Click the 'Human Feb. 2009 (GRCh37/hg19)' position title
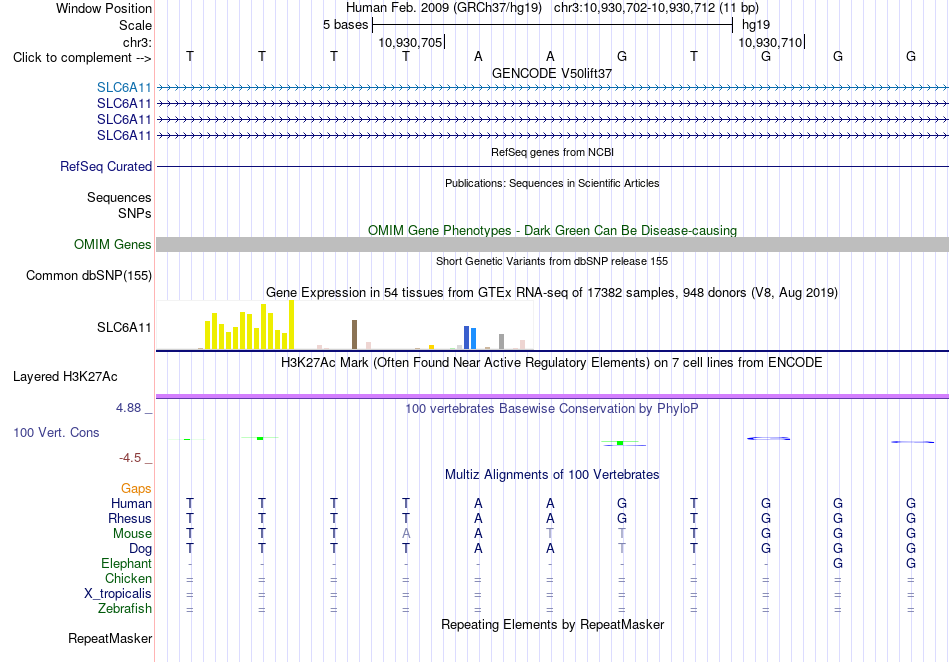Screen dimensions: 950x662 [x=443, y=8]
